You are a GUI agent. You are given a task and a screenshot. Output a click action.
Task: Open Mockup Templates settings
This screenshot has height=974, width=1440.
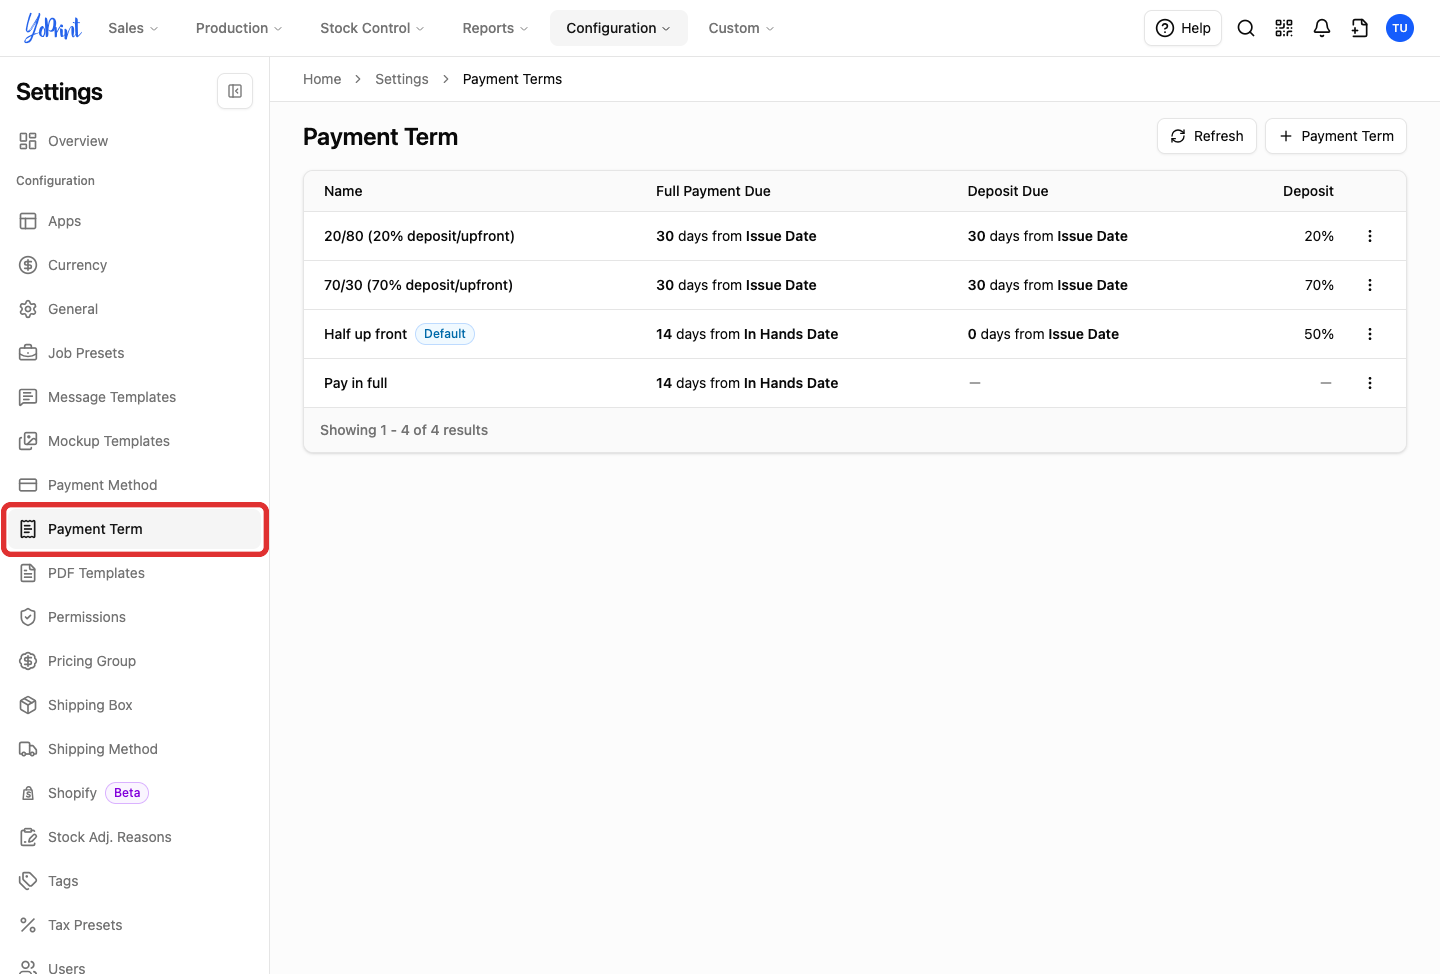coord(135,441)
